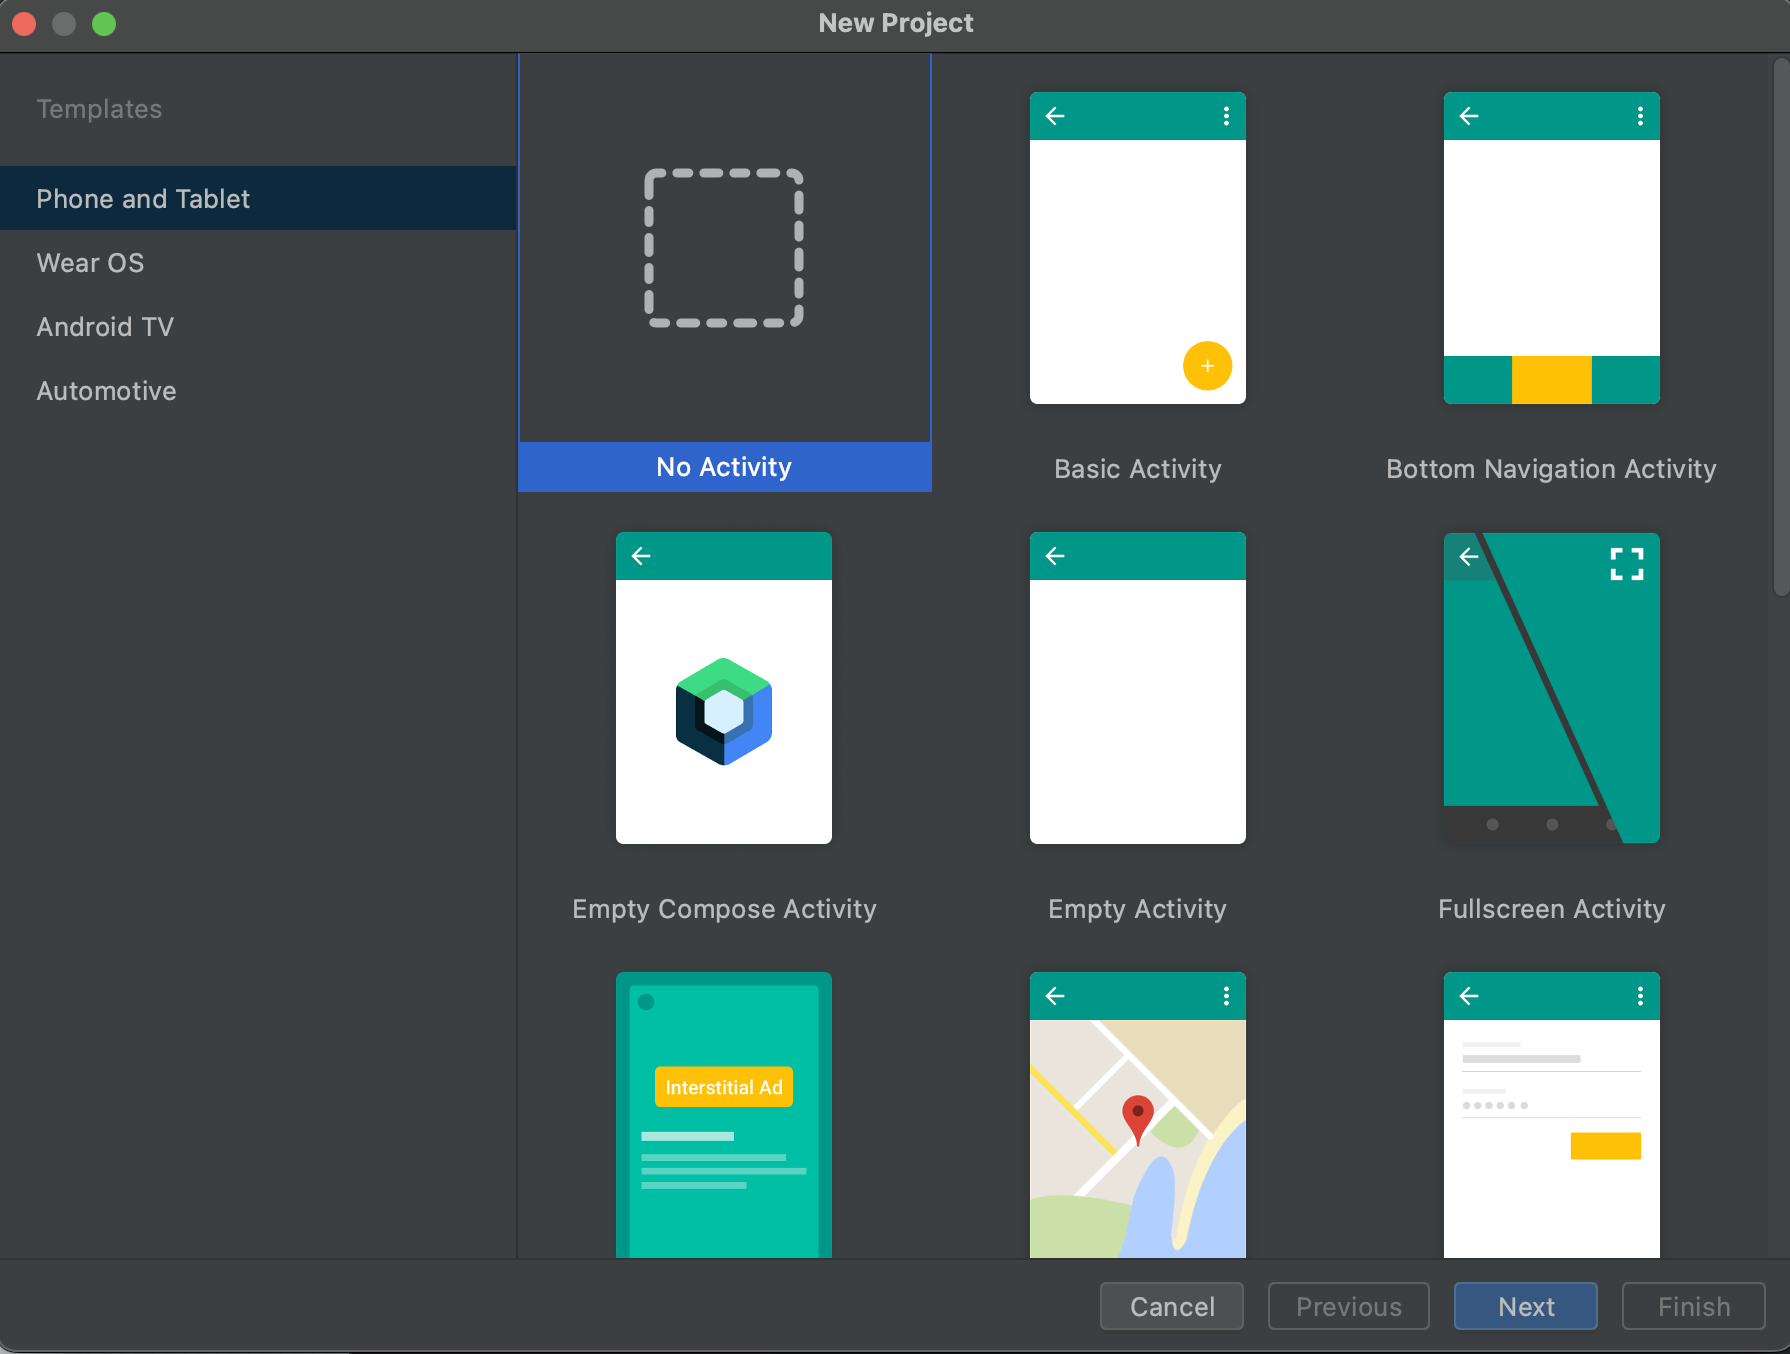The height and width of the screenshot is (1354, 1790).
Task: Select the login form template preview
Action: [x=1552, y=1115]
